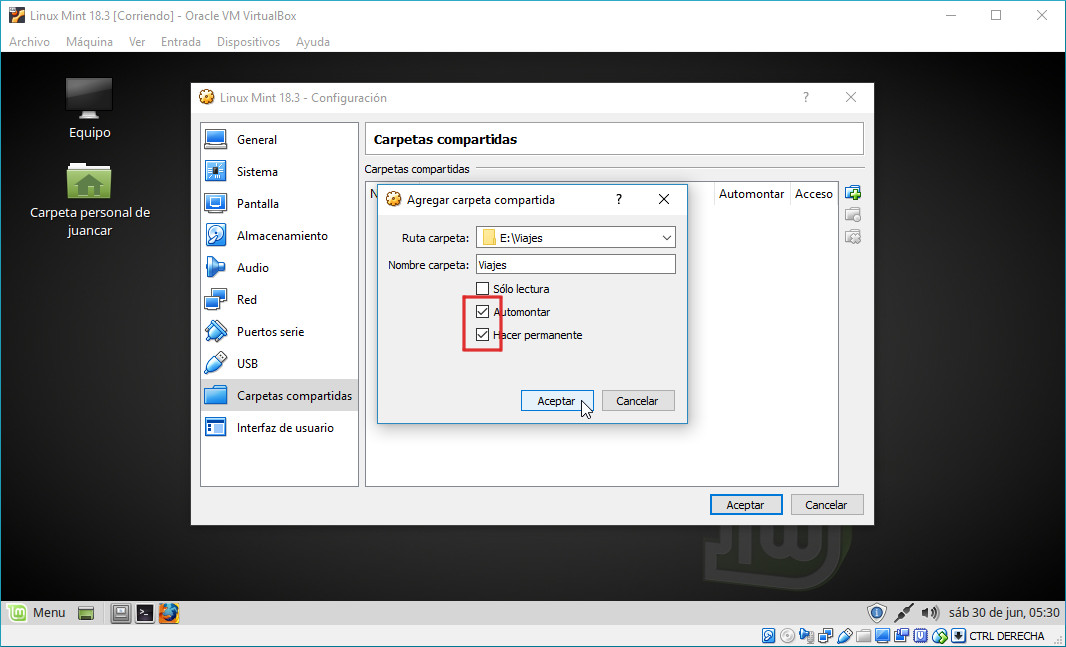1066x647 pixels.
Task: Click the Nombre carpeta text field
Action: click(575, 265)
